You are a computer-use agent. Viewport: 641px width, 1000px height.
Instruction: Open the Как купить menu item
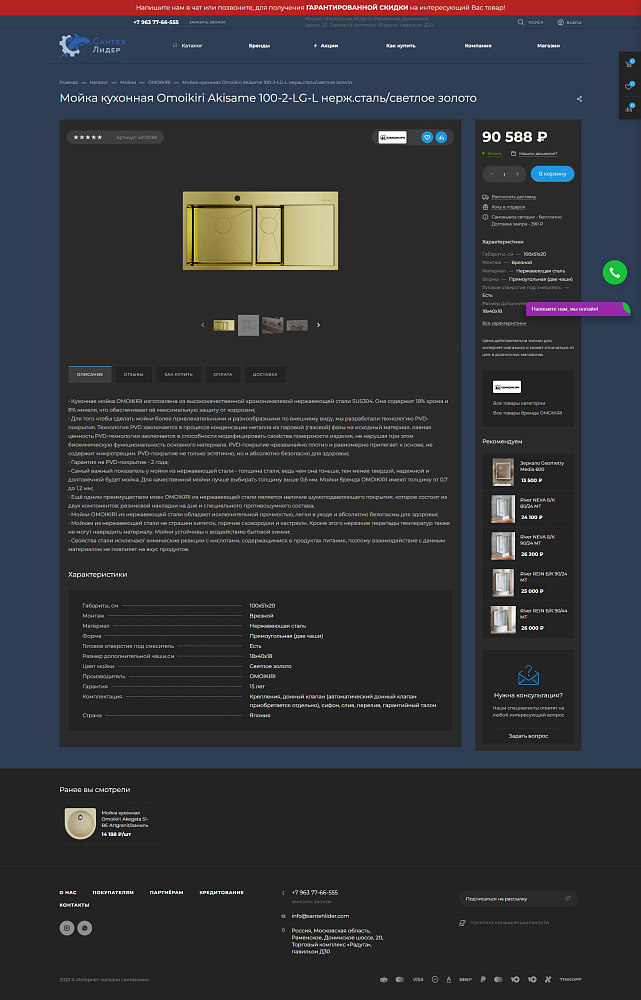pyautogui.click(x=401, y=45)
